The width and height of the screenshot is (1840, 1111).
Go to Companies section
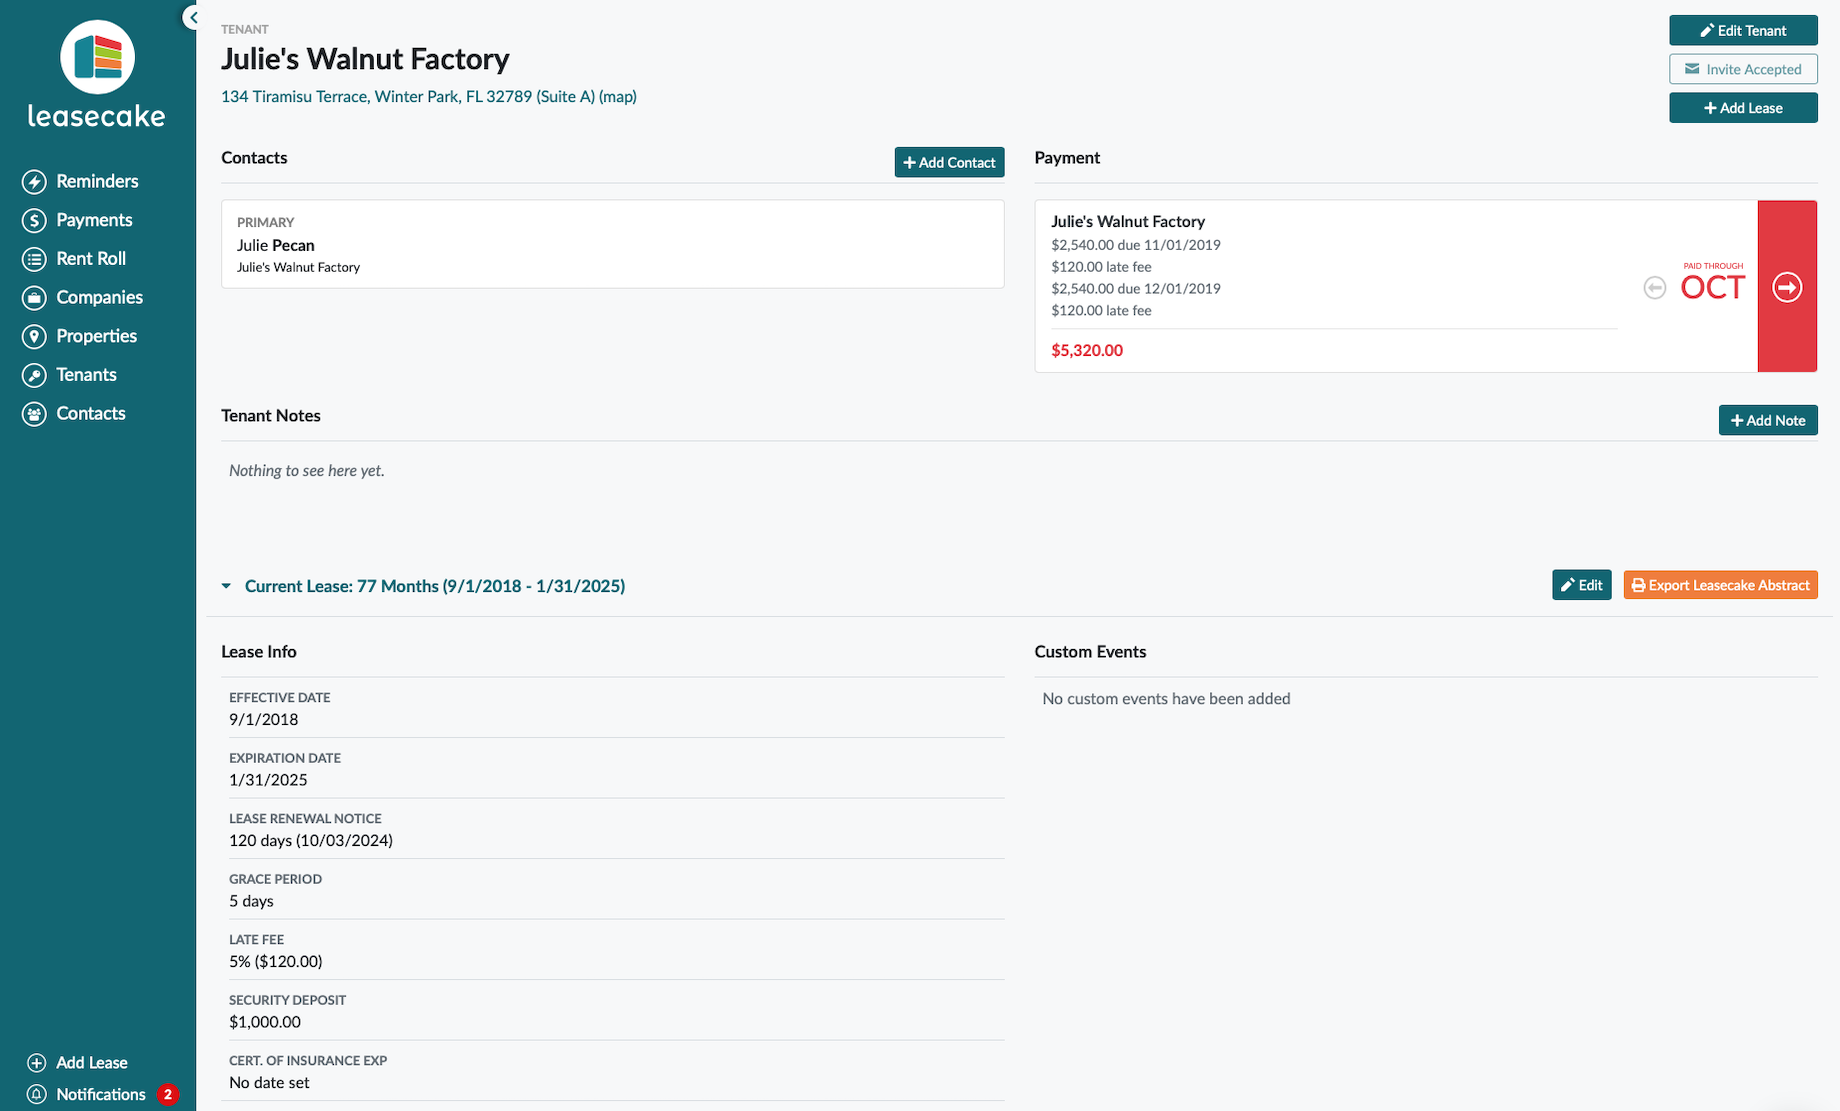click(x=99, y=298)
